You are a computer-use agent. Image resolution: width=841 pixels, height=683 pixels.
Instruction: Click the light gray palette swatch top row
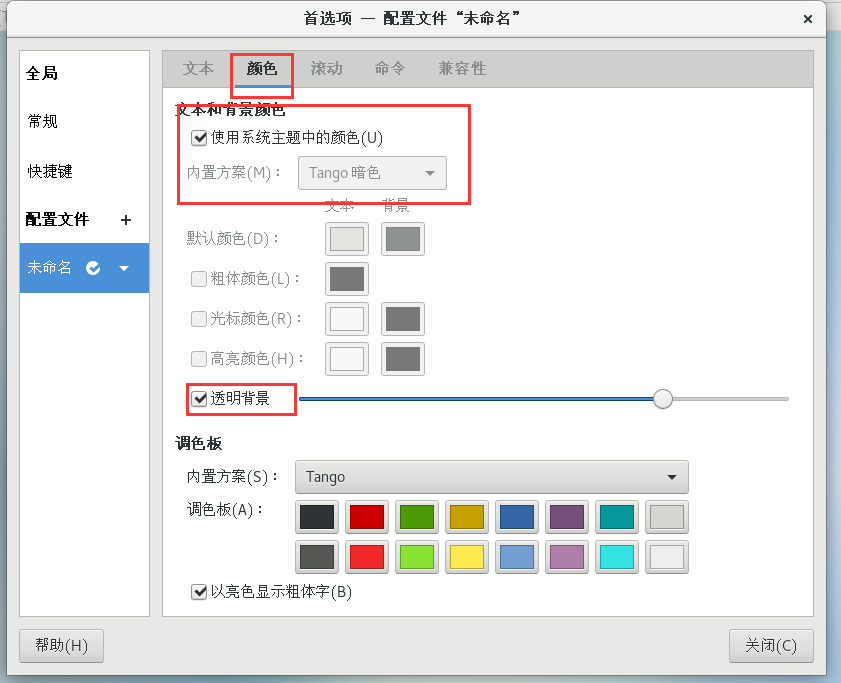[x=667, y=517]
